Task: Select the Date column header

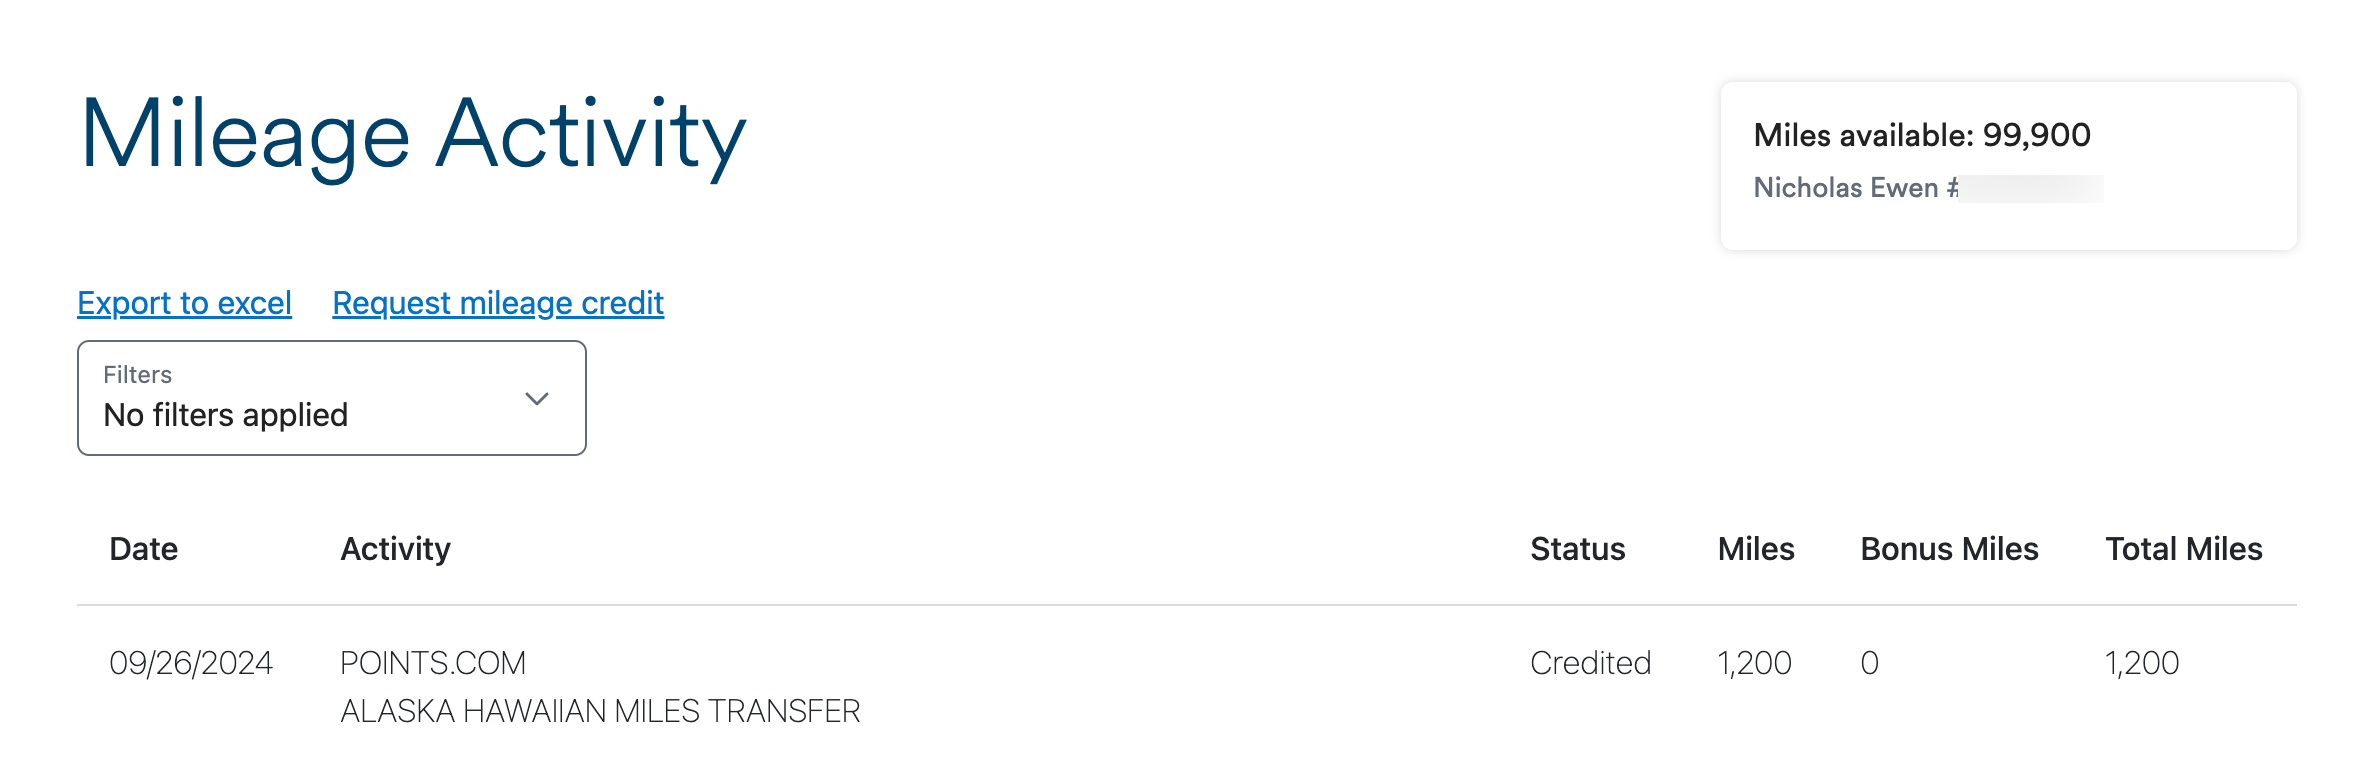Action: coord(144,549)
